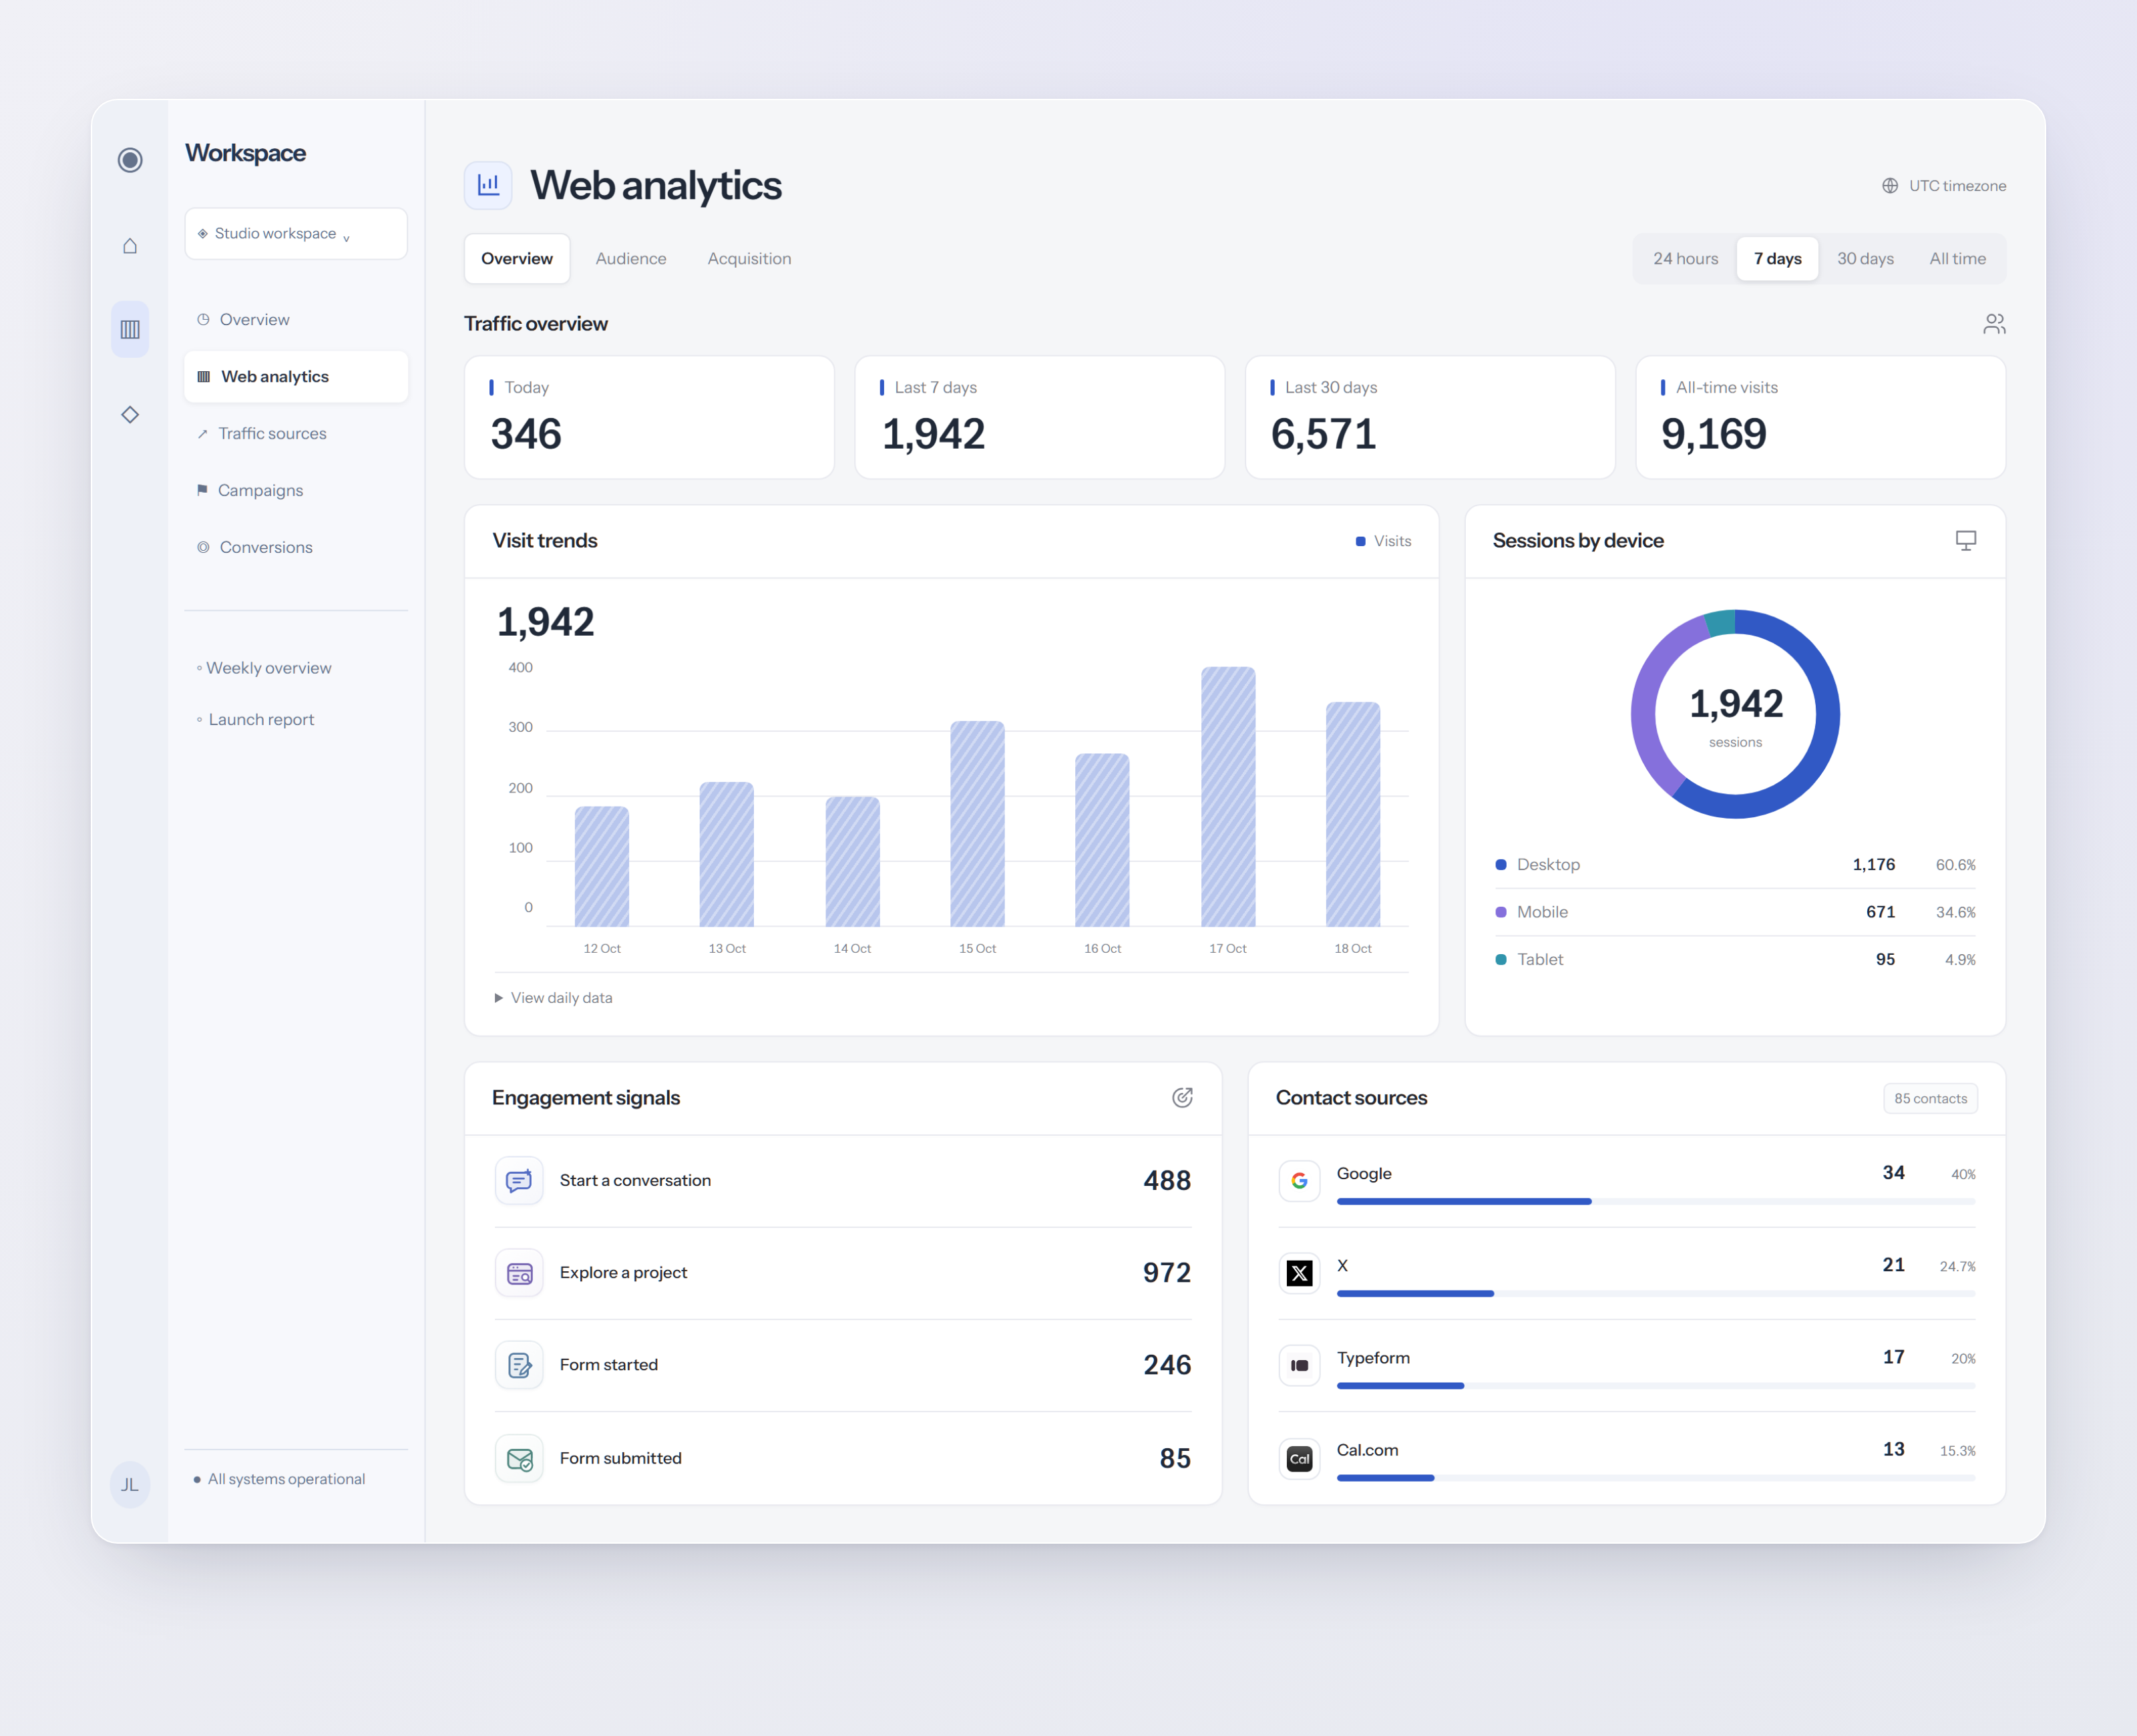The height and width of the screenshot is (1736, 2137).
Task: Click the target icon beside Conversions
Action: tap(203, 547)
